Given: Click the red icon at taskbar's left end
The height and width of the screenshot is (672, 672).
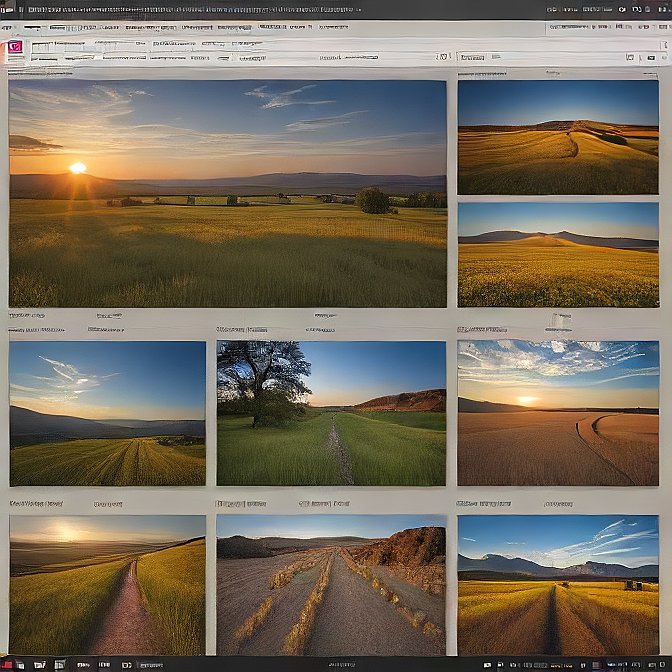Looking at the screenshot, I should tap(8, 665).
